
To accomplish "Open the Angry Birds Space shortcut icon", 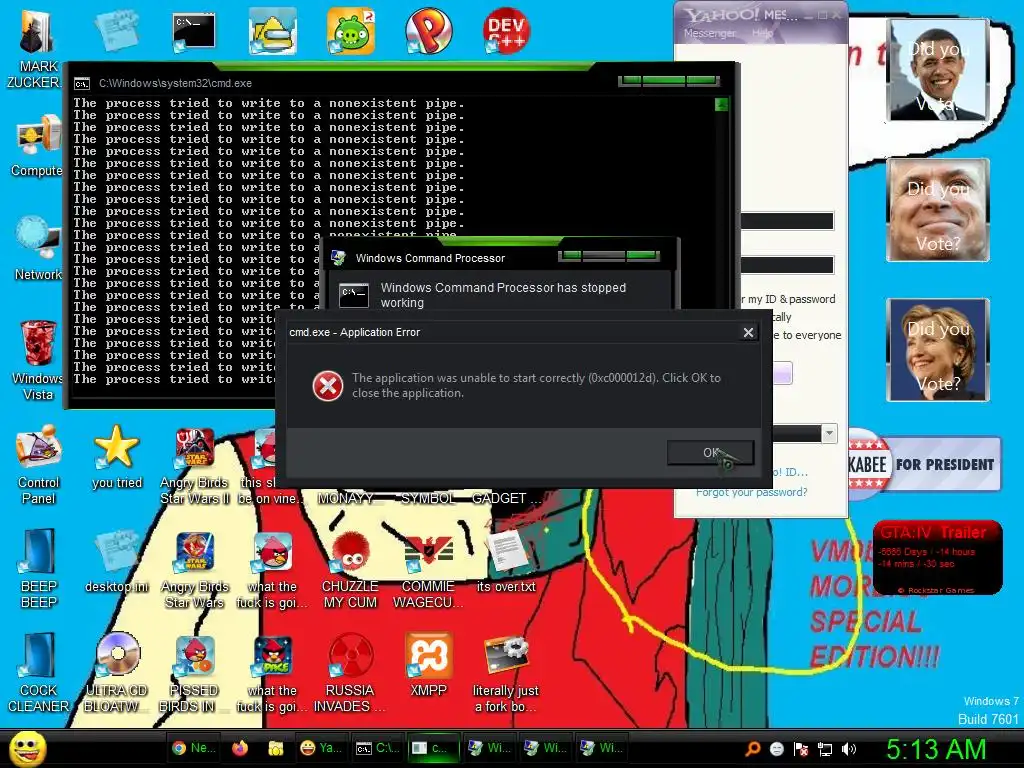I will [x=272, y=673].
